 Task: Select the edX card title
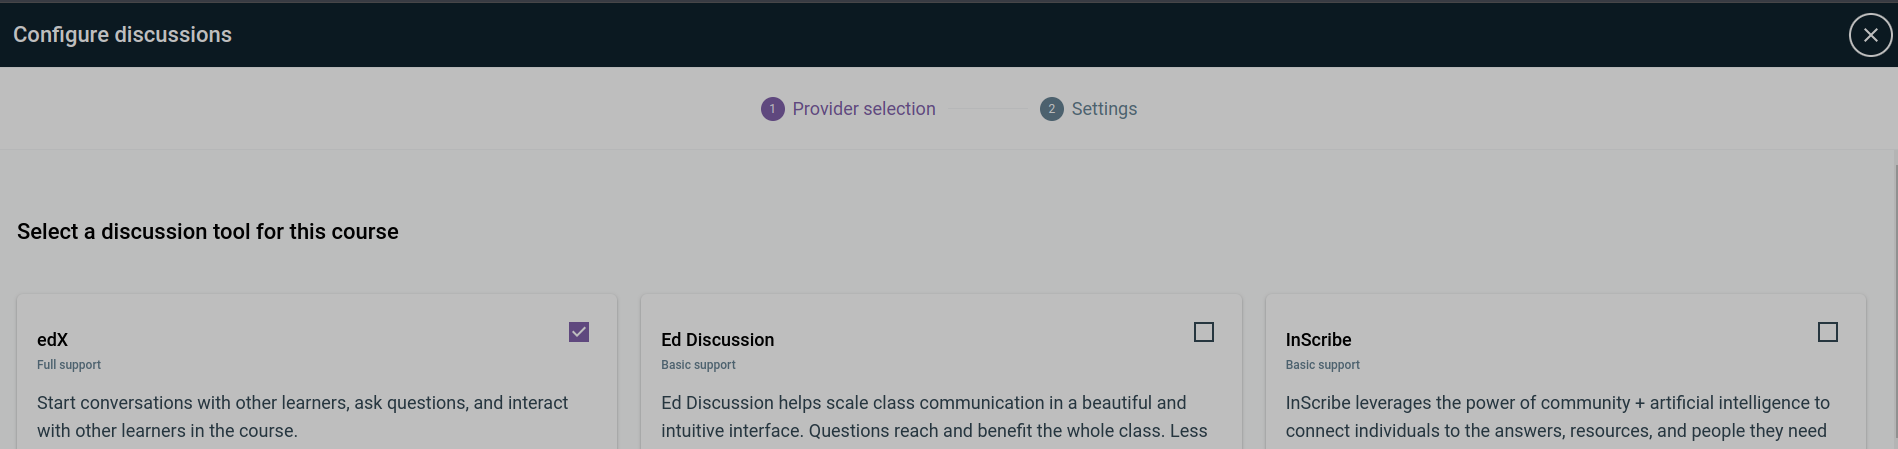coord(53,340)
